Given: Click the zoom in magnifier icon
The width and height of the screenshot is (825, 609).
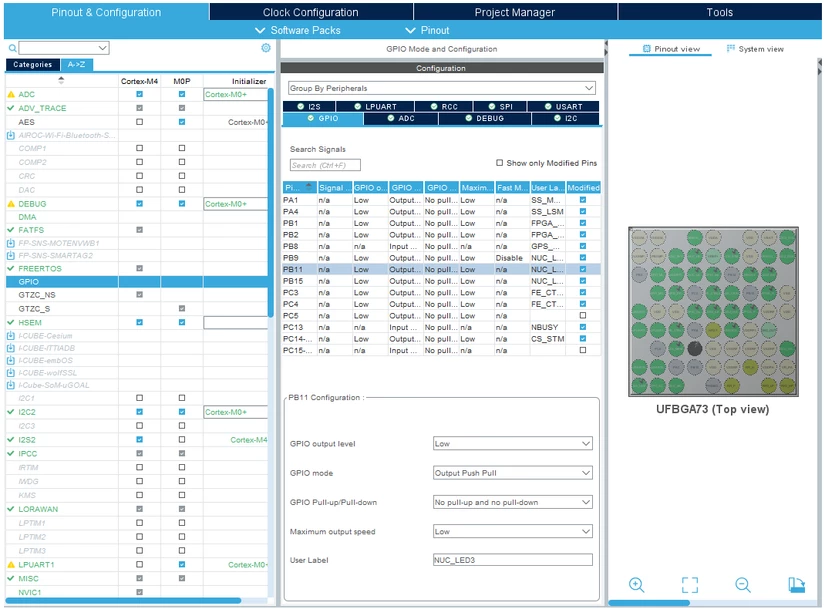Looking at the screenshot, I should (x=636, y=584).
